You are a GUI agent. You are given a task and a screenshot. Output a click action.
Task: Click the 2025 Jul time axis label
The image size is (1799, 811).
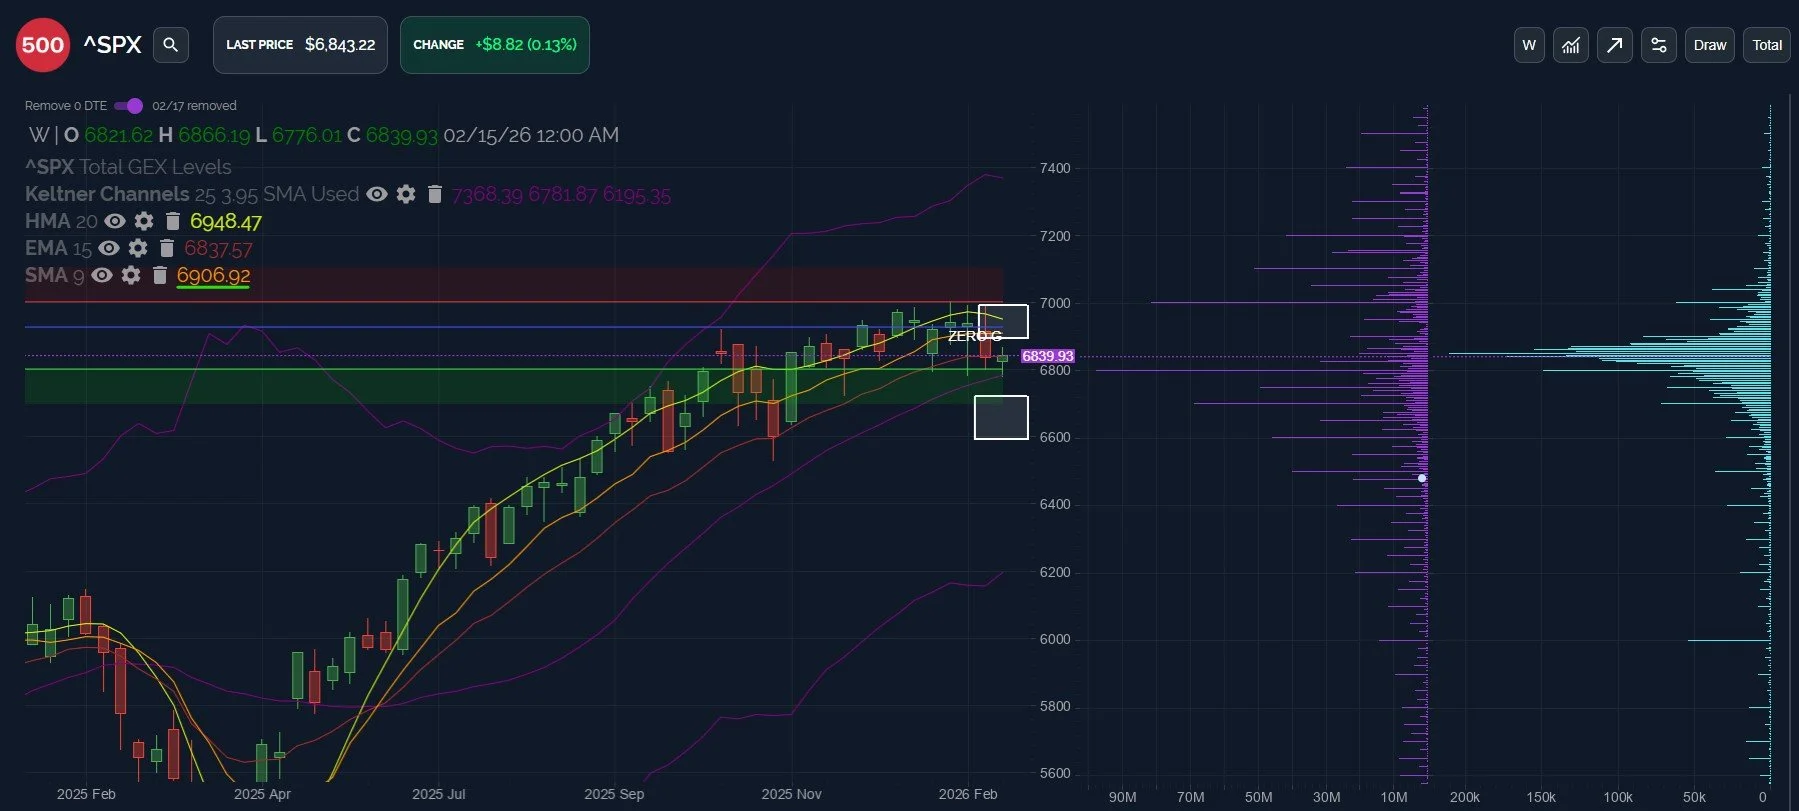438,794
